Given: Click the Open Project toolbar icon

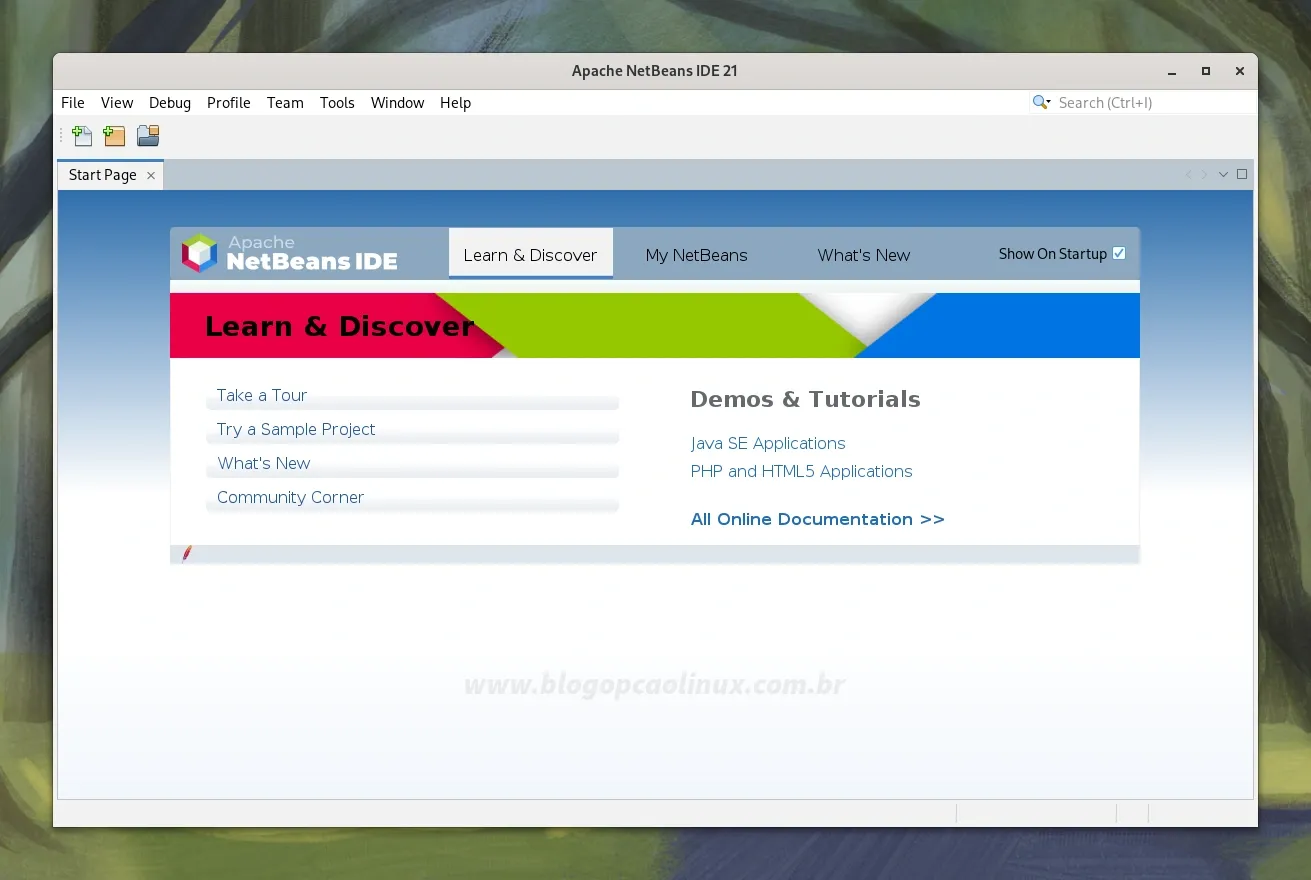Looking at the screenshot, I should pyautogui.click(x=148, y=136).
